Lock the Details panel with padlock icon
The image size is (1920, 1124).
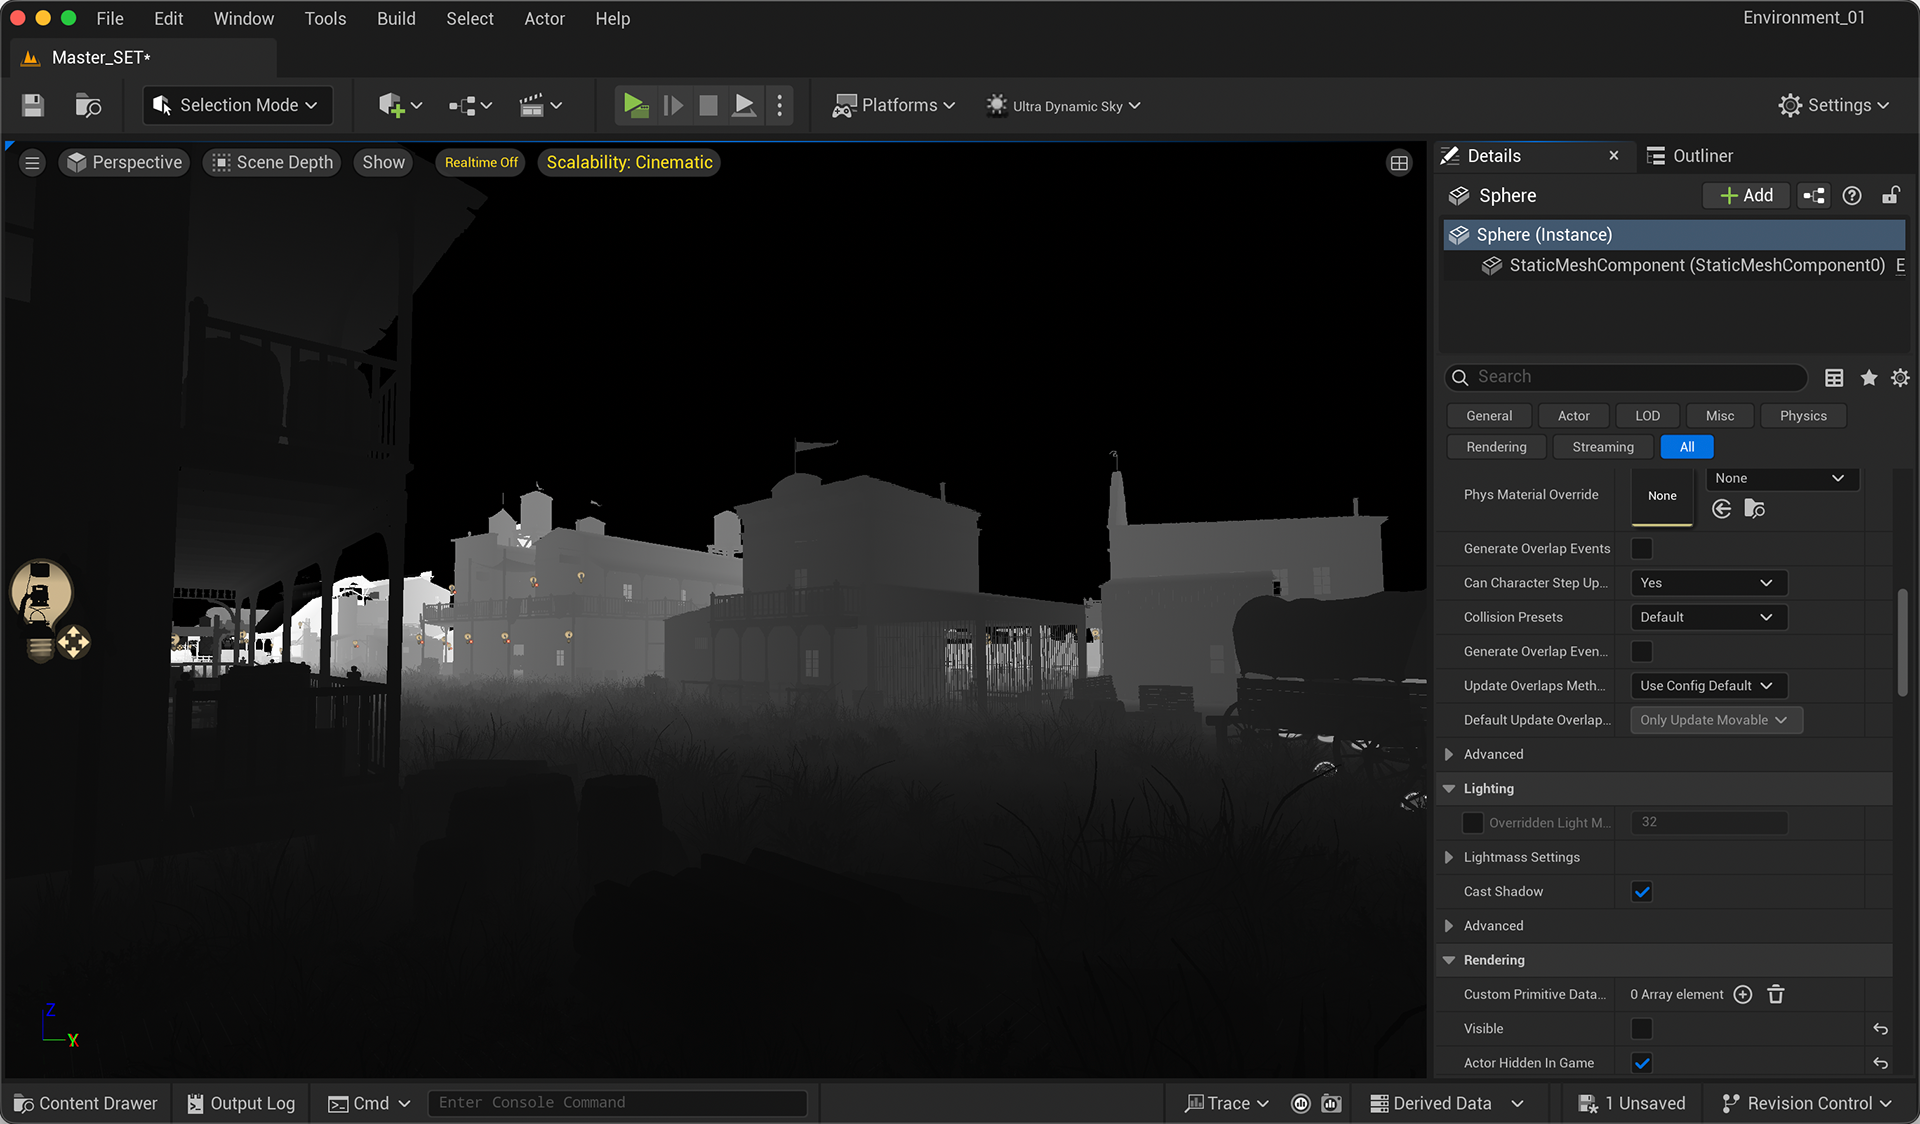click(x=1890, y=195)
